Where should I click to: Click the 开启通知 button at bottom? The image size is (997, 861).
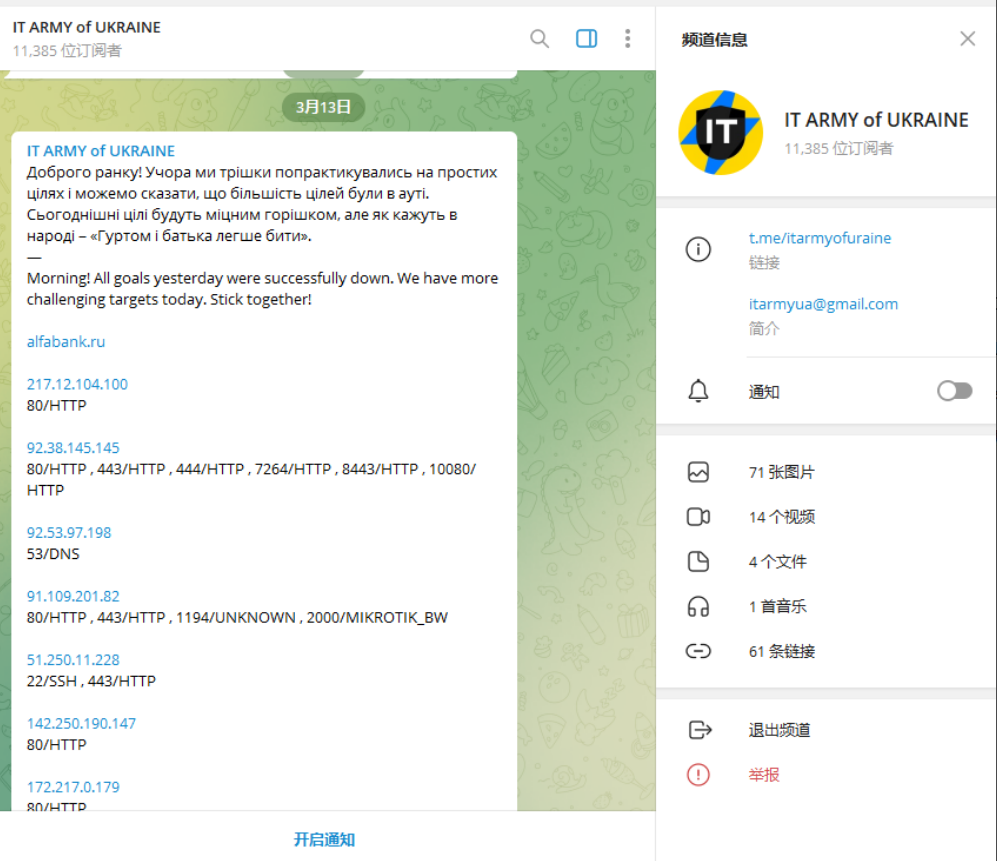coord(324,839)
